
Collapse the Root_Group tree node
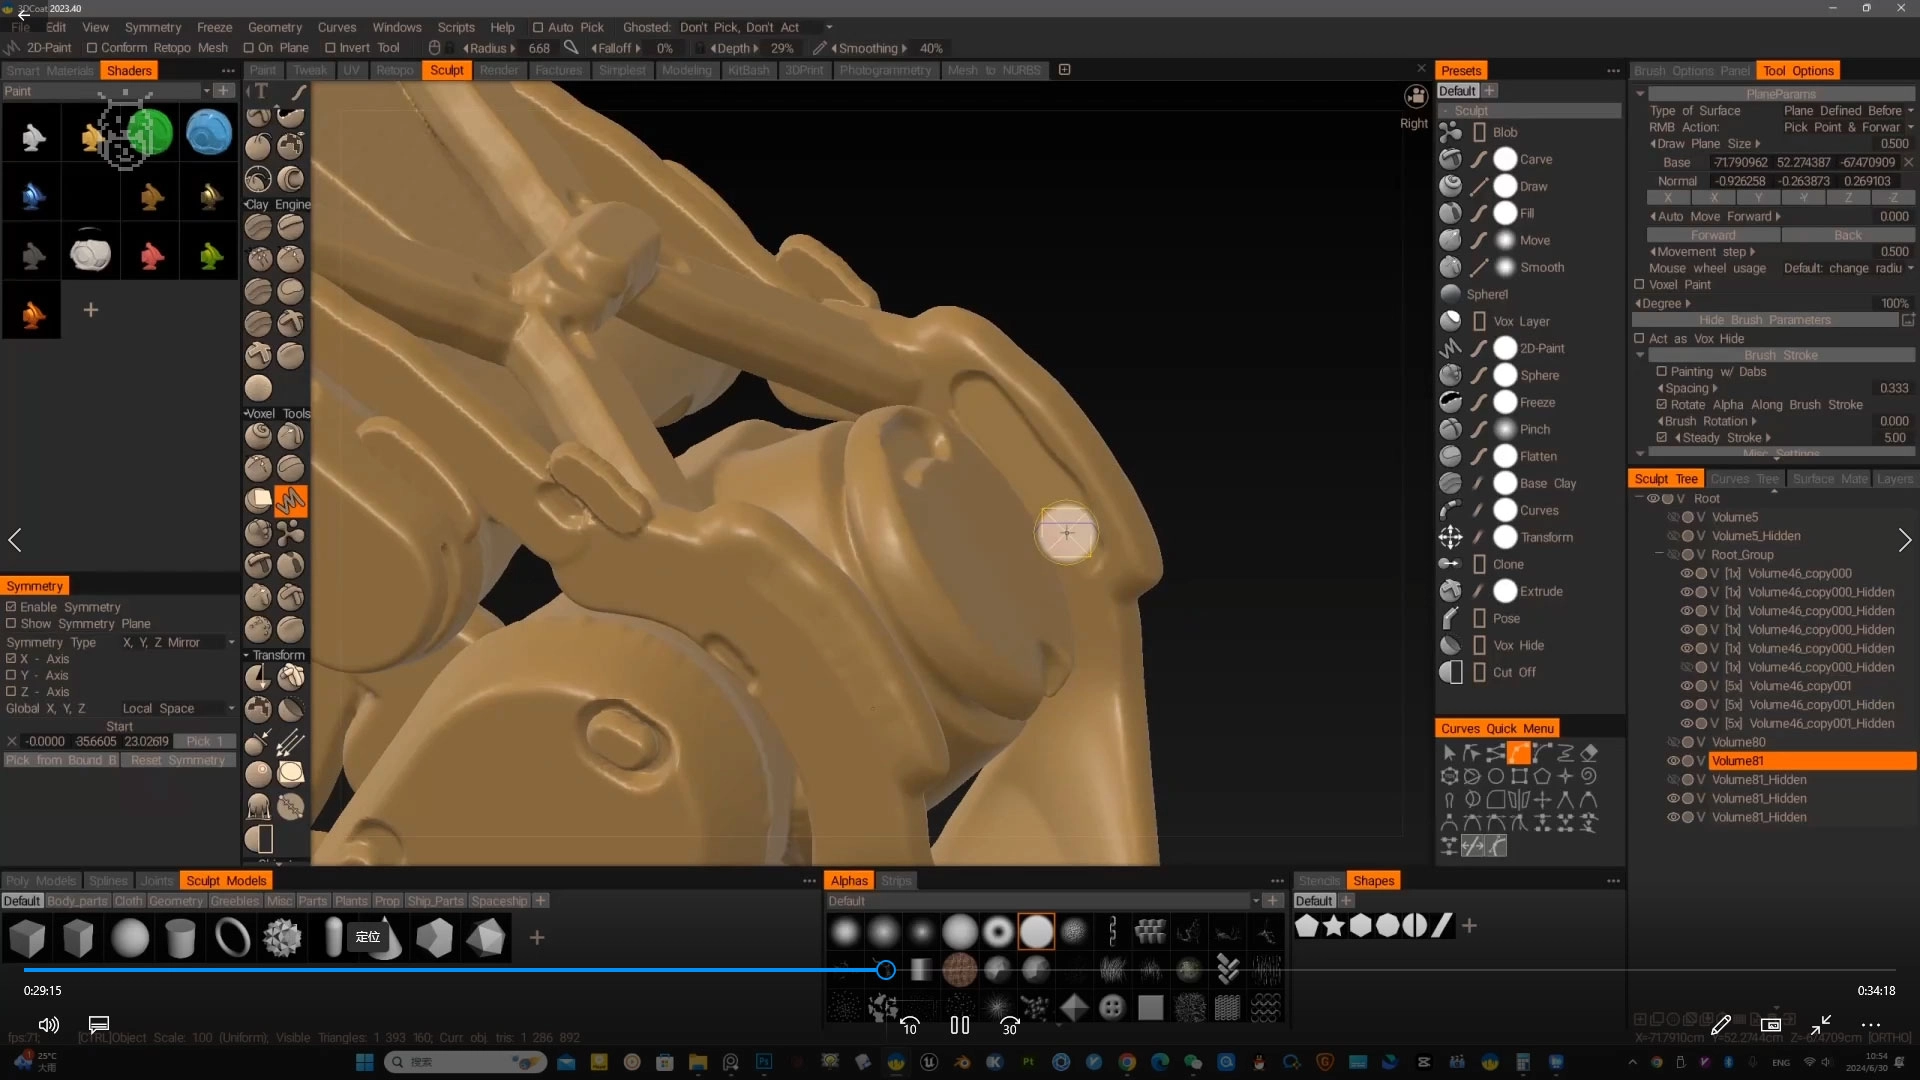[1659, 554]
